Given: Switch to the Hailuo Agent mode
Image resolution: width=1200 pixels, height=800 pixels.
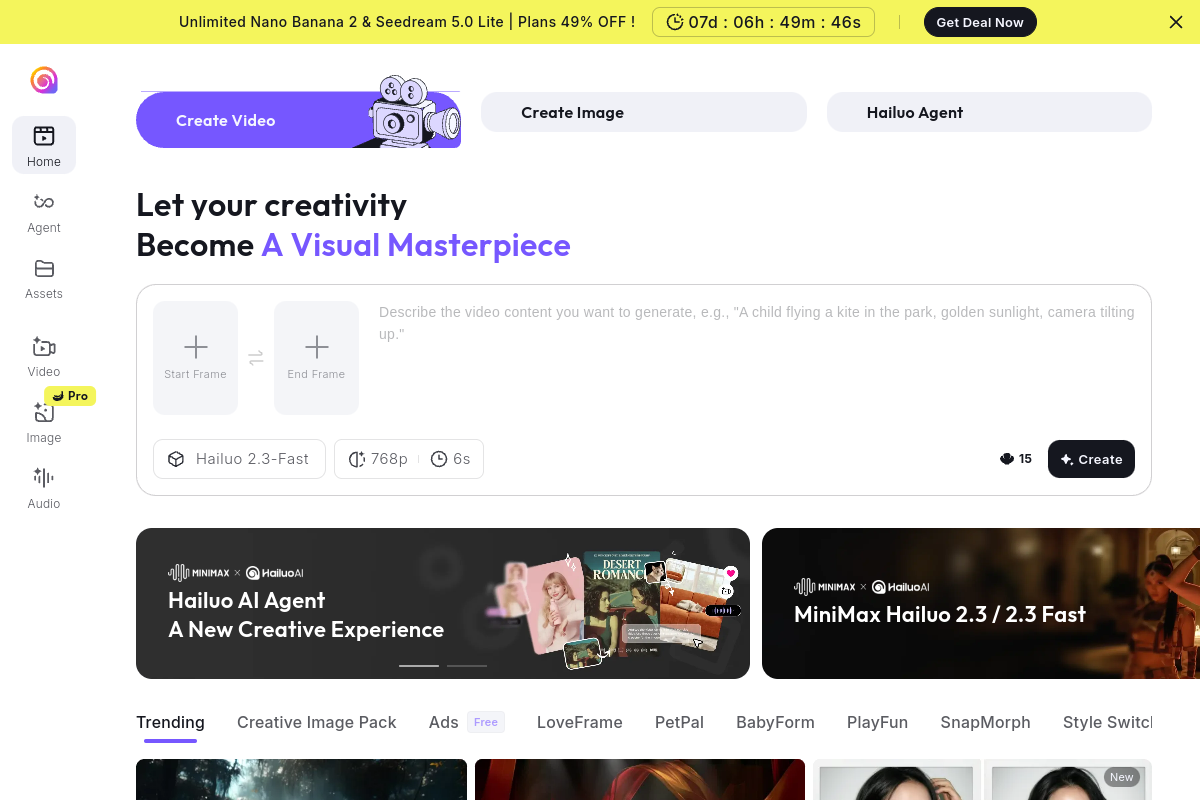Looking at the screenshot, I should (988, 112).
